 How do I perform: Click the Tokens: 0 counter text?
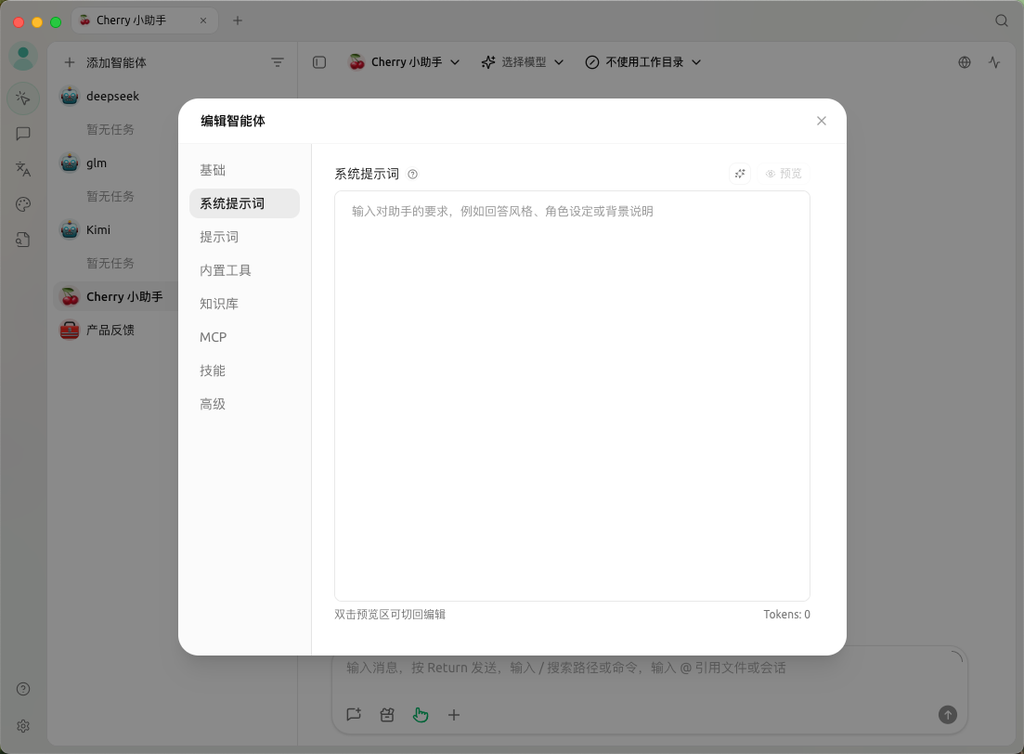(x=786, y=614)
